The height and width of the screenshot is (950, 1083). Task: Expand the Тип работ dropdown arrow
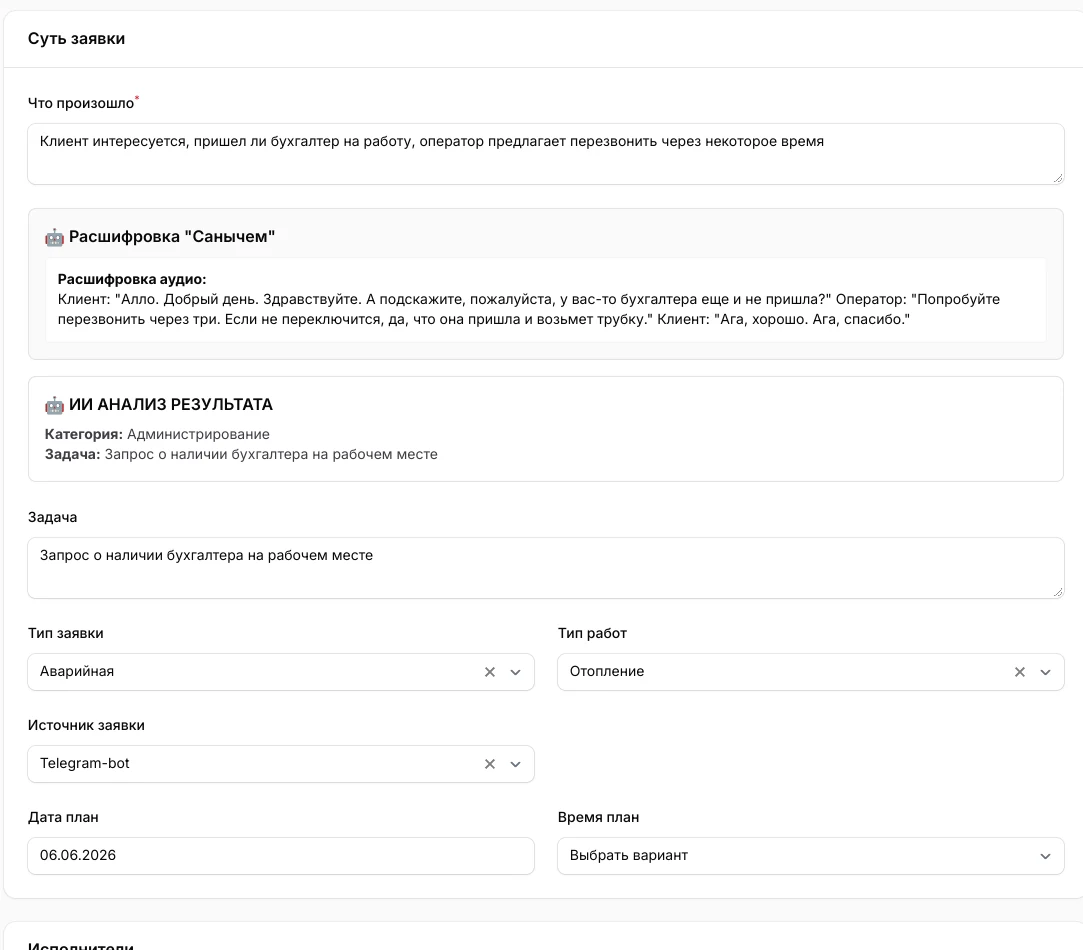click(x=1045, y=672)
